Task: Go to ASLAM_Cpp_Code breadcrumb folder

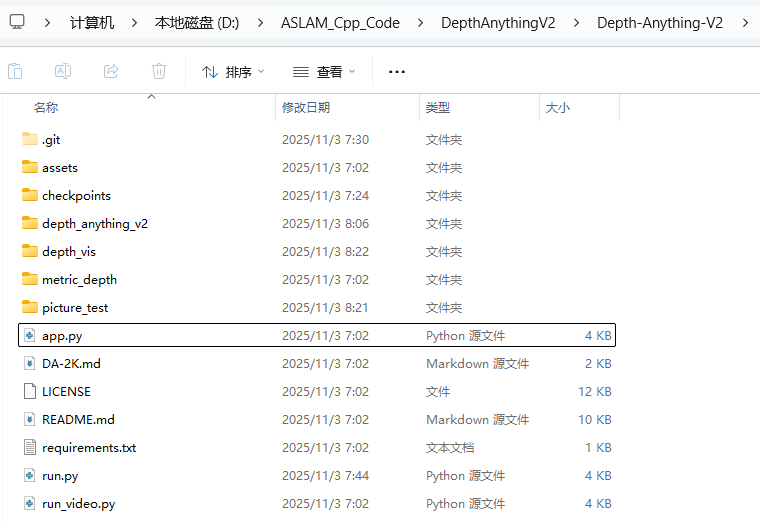Action: pyautogui.click(x=340, y=22)
